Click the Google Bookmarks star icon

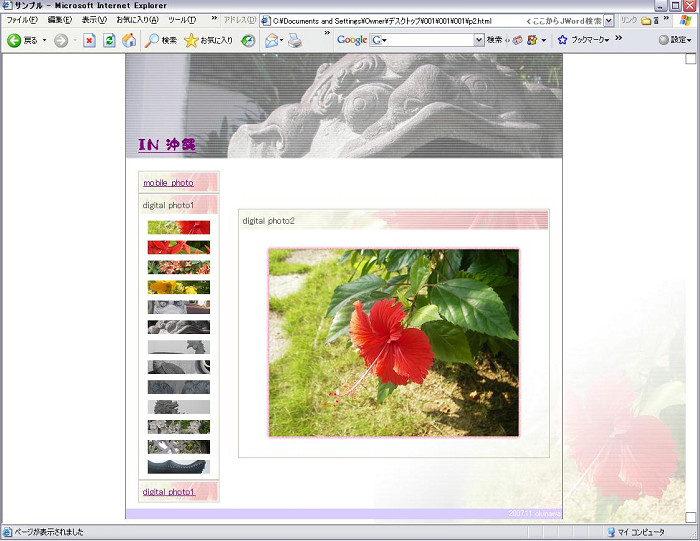[x=562, y=40]
